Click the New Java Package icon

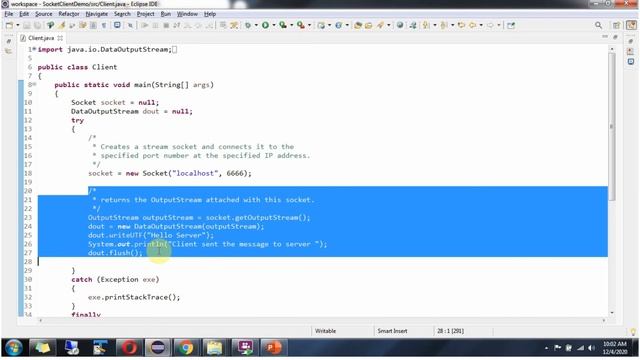[321, 25]
